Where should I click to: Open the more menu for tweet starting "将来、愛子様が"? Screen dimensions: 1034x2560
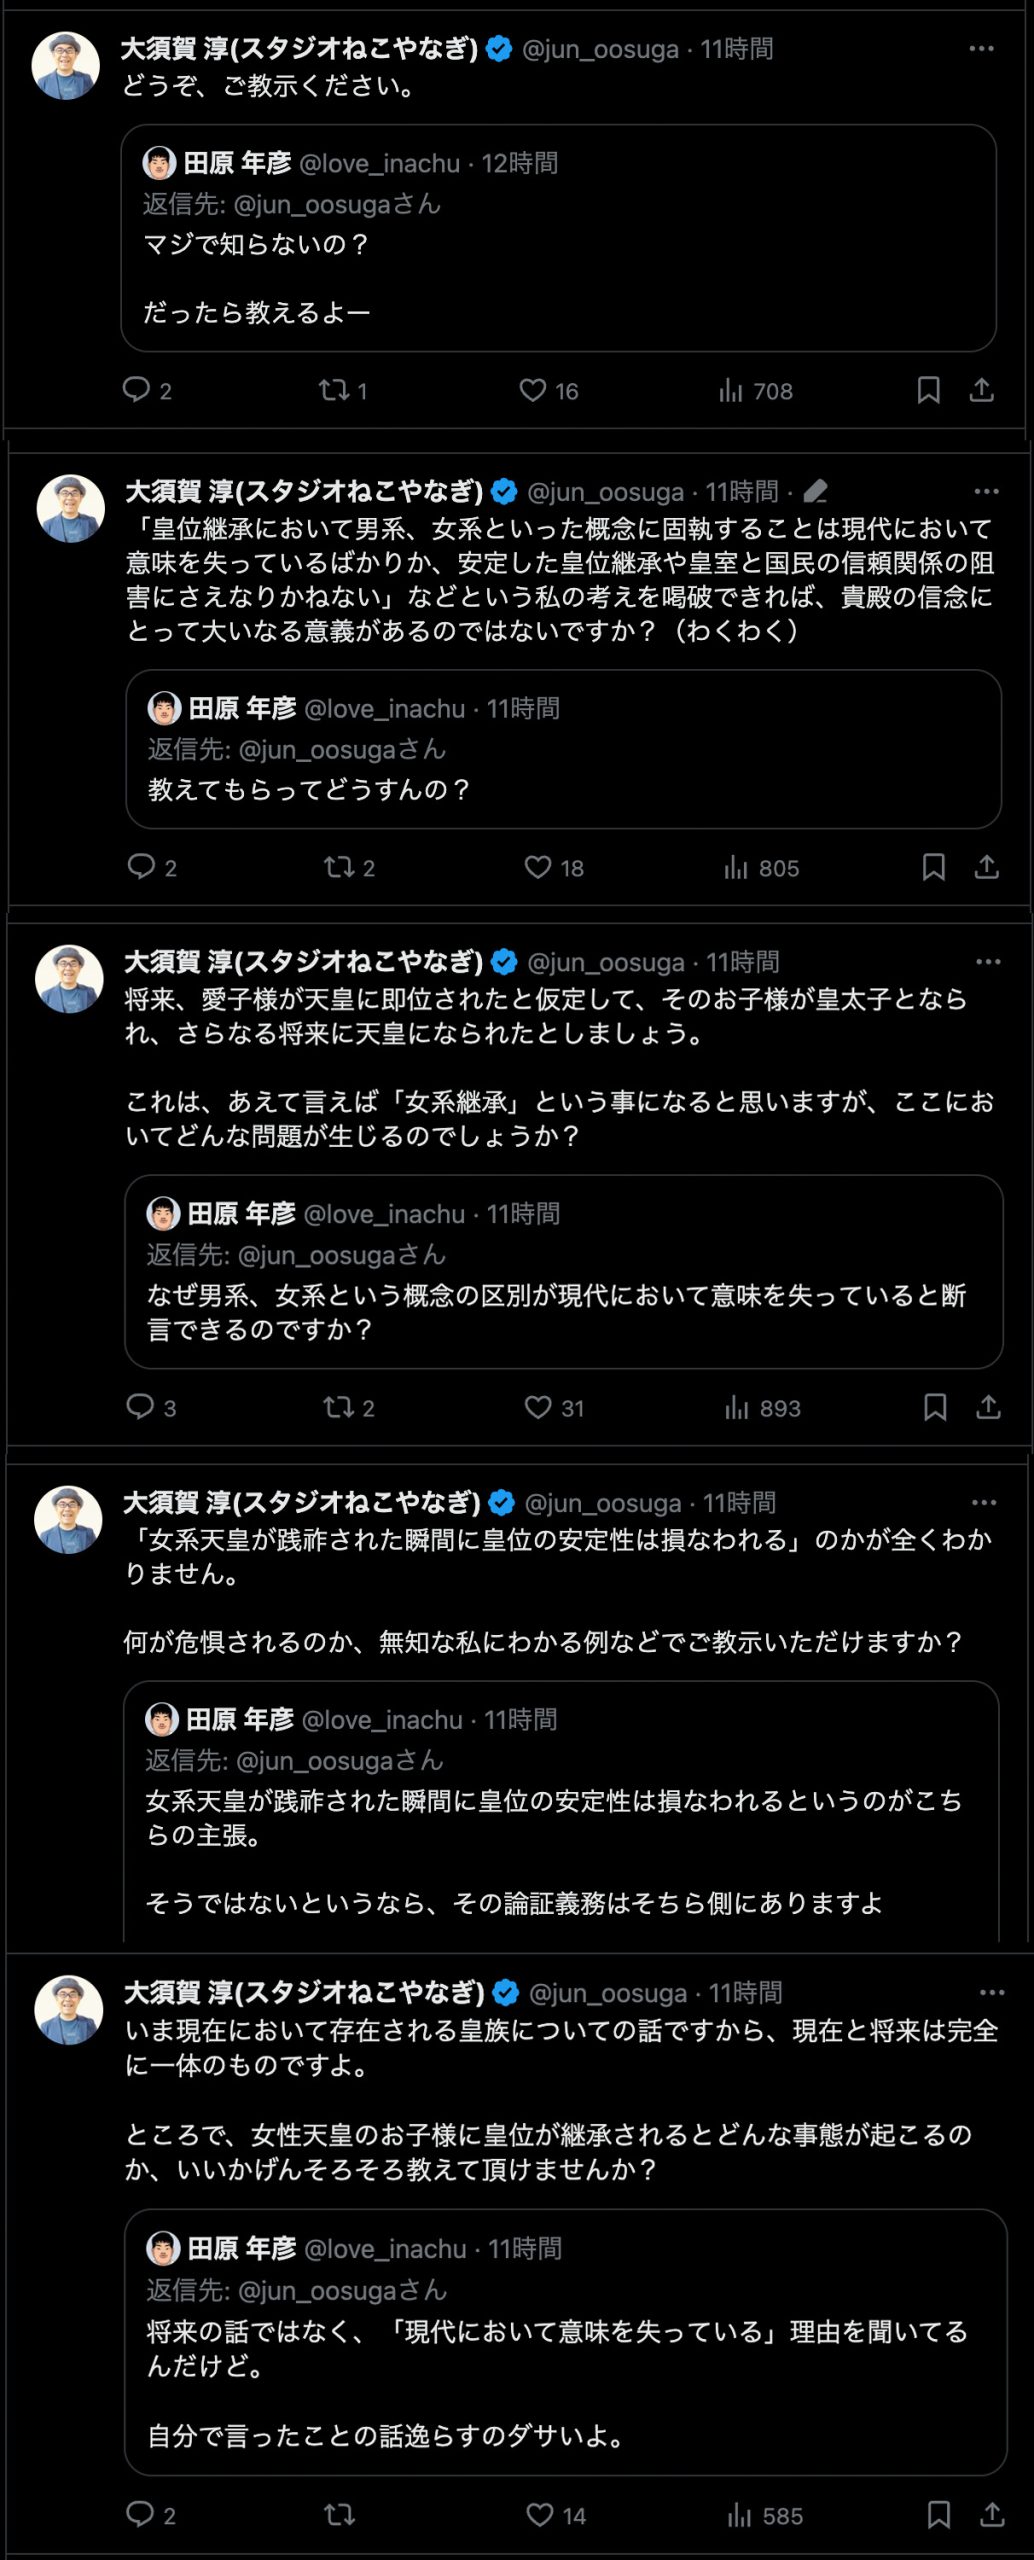pos(987,962)
